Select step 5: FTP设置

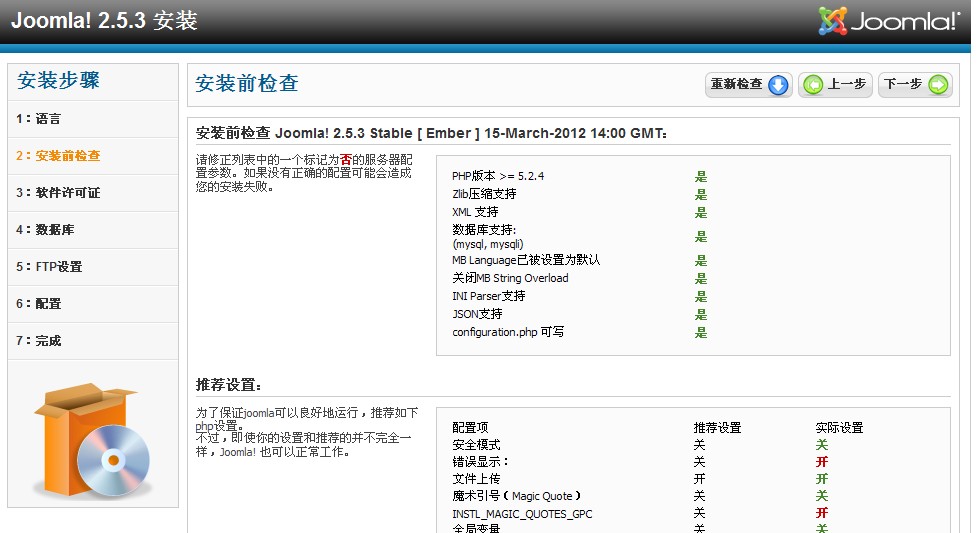93,267
